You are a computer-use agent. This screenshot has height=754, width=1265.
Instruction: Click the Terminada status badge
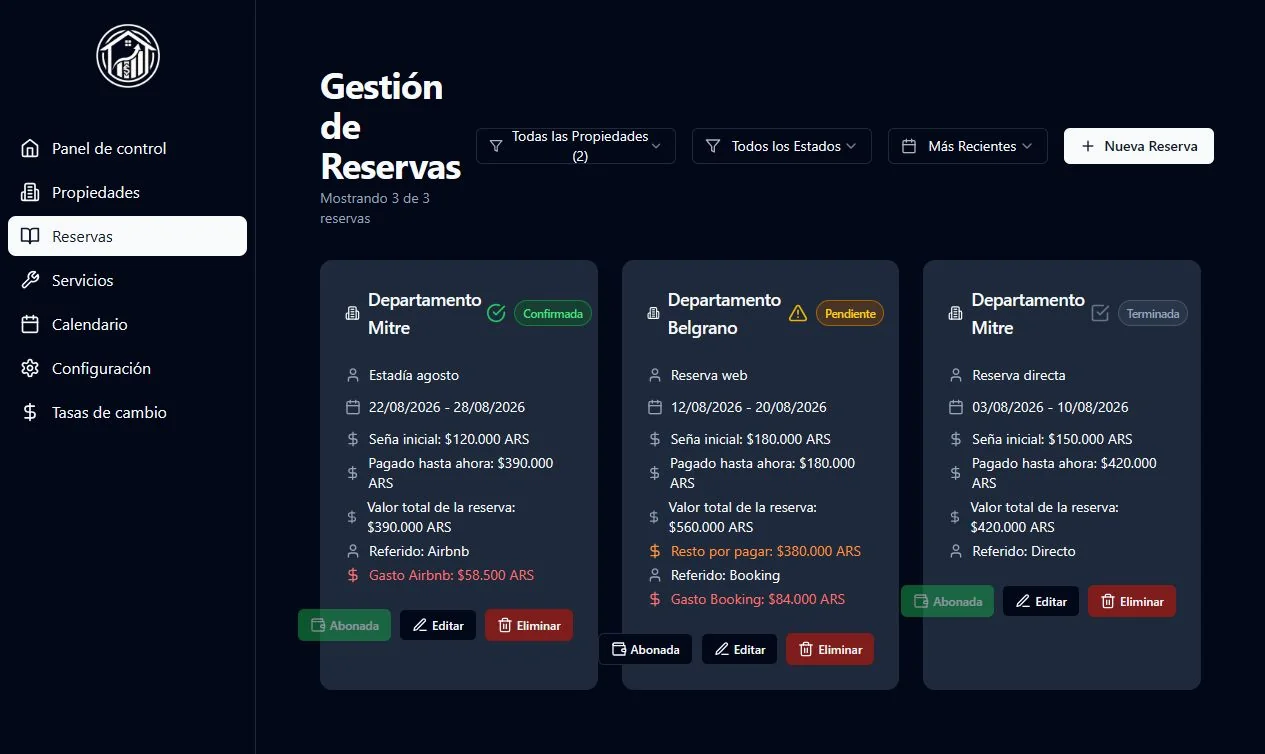(x=1153, y=313)
